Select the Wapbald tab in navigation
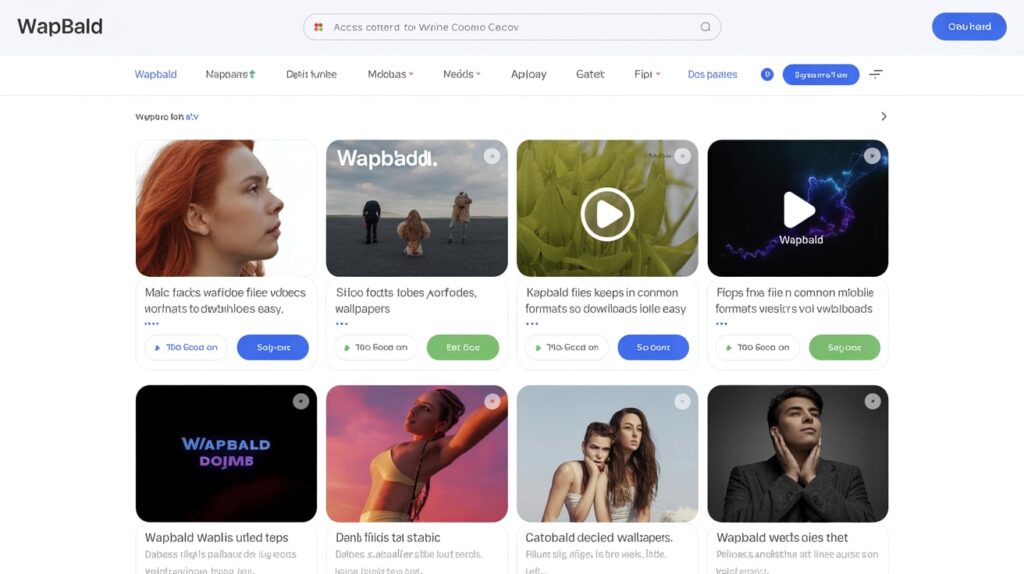This screenshot has height=574, width=1024. [156, 74]
